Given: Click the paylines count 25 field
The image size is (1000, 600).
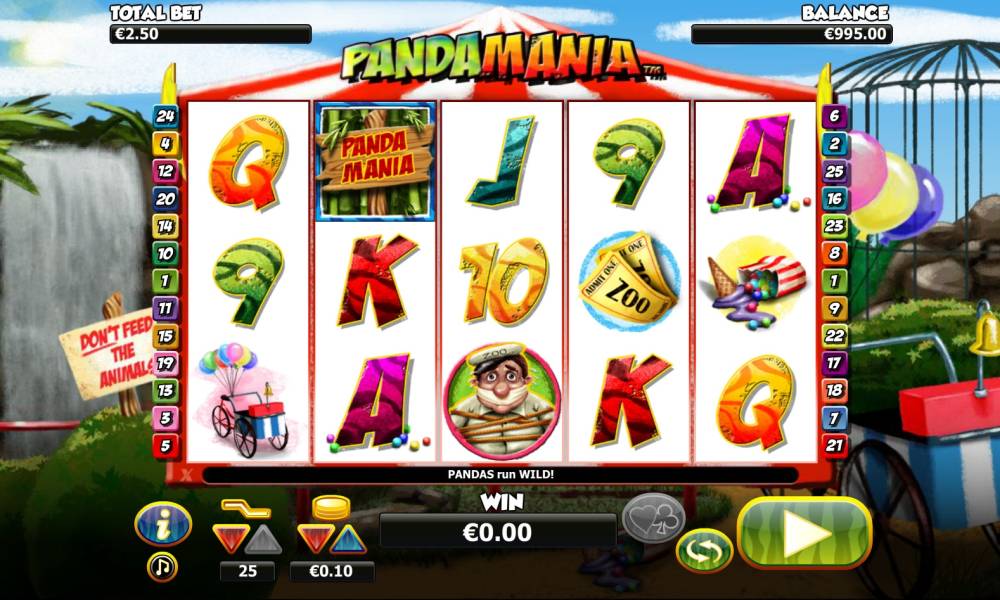Looking at the screenshot, I should [x=247, y=571].
